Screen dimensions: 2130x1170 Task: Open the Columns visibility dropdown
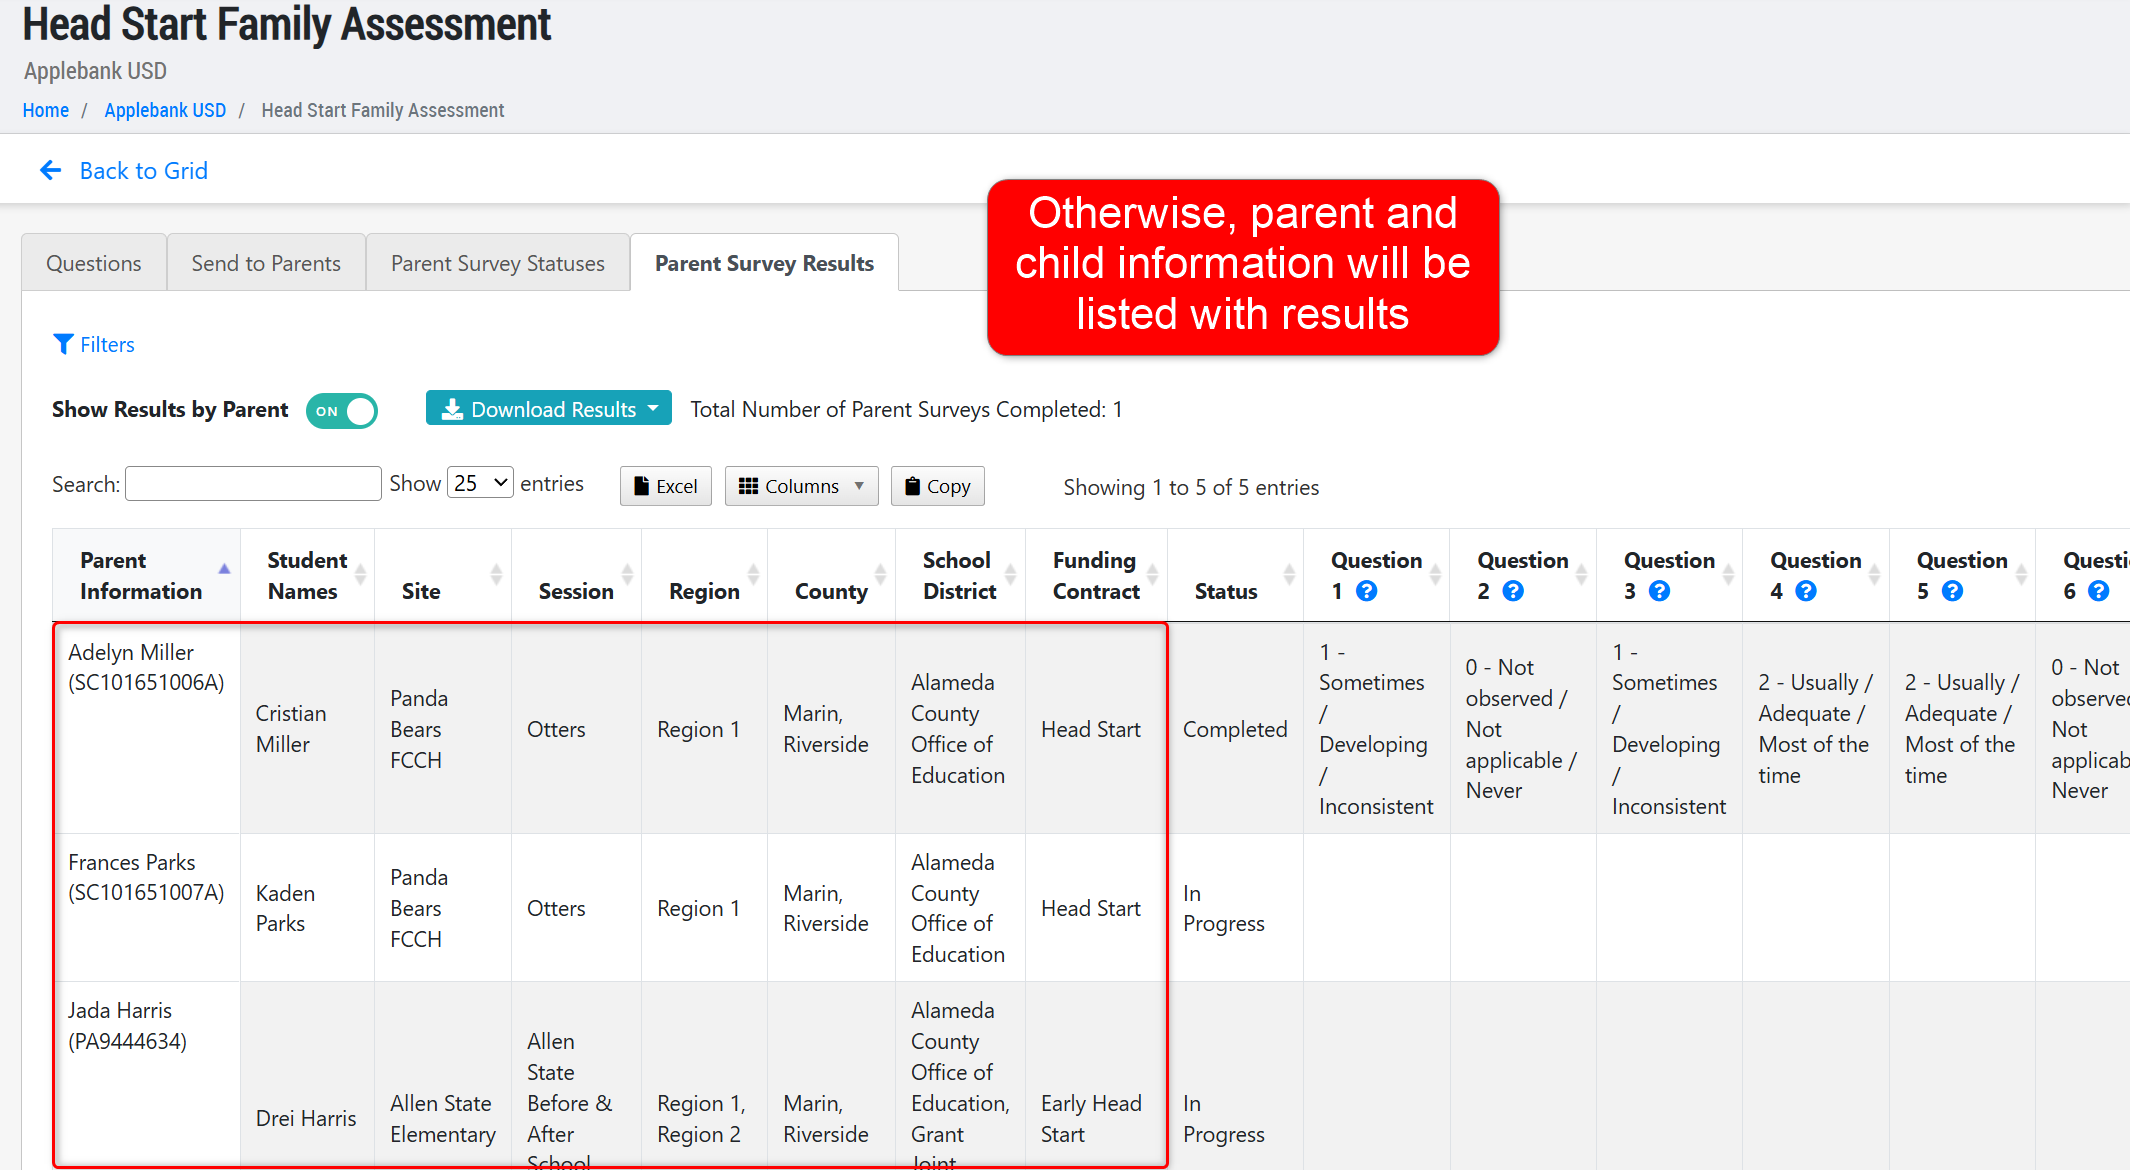[801, 486]
